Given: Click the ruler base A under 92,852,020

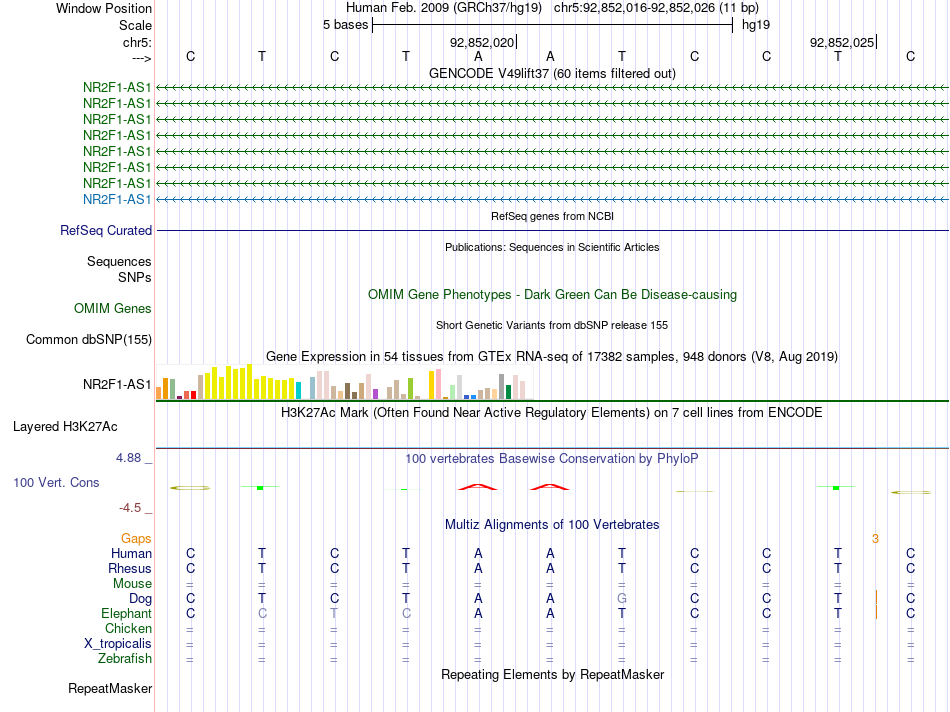Looking at the screenshot, I should click(478, 56).
